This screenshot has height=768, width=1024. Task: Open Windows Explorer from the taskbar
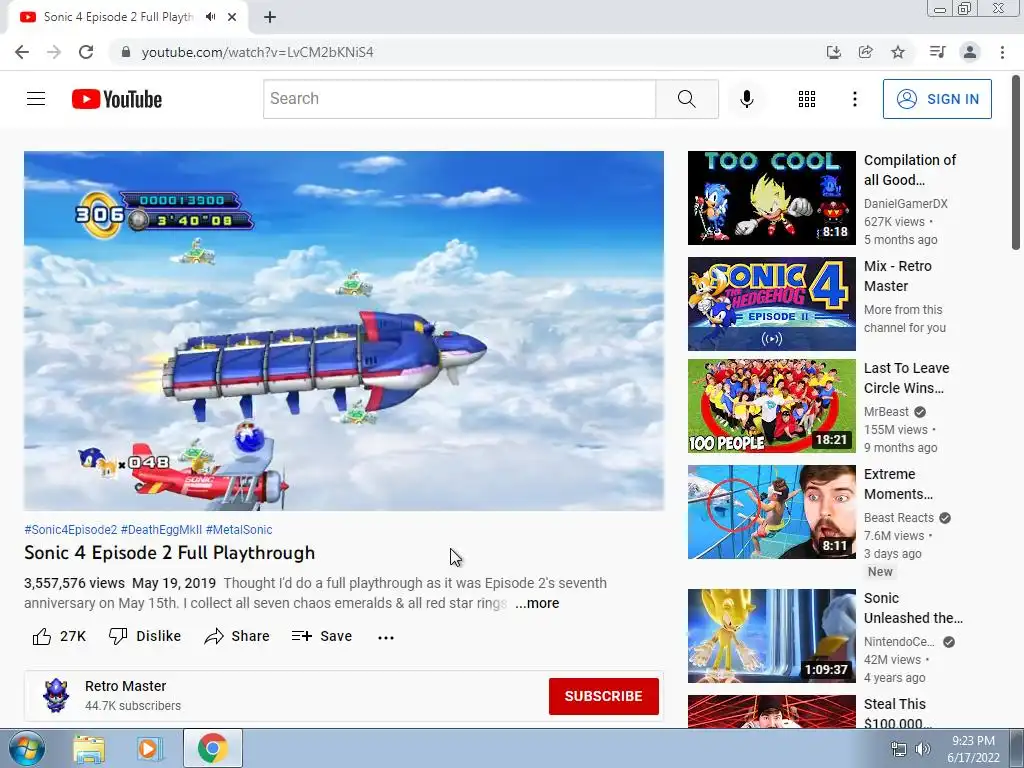coord(89,748)
